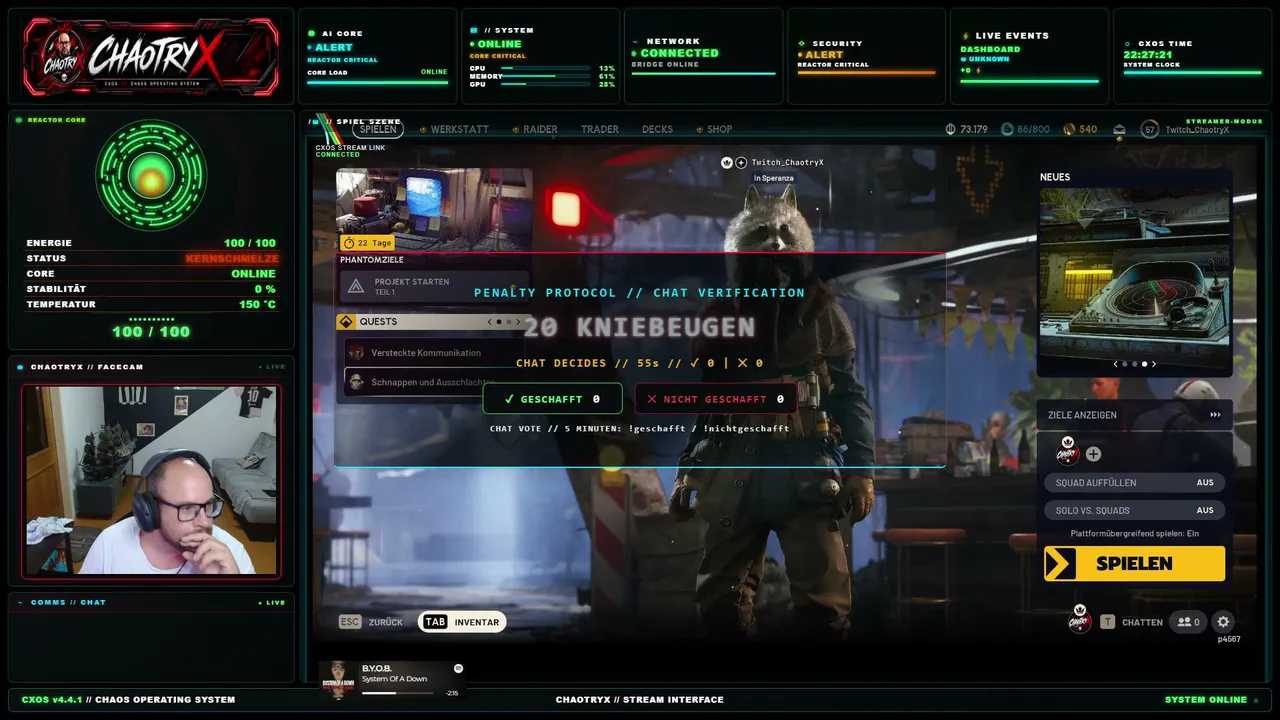This screenshot has width=1280, height=720.
Task: Click the Live Events Dashboard label
Action: click(x=990, y=49)
